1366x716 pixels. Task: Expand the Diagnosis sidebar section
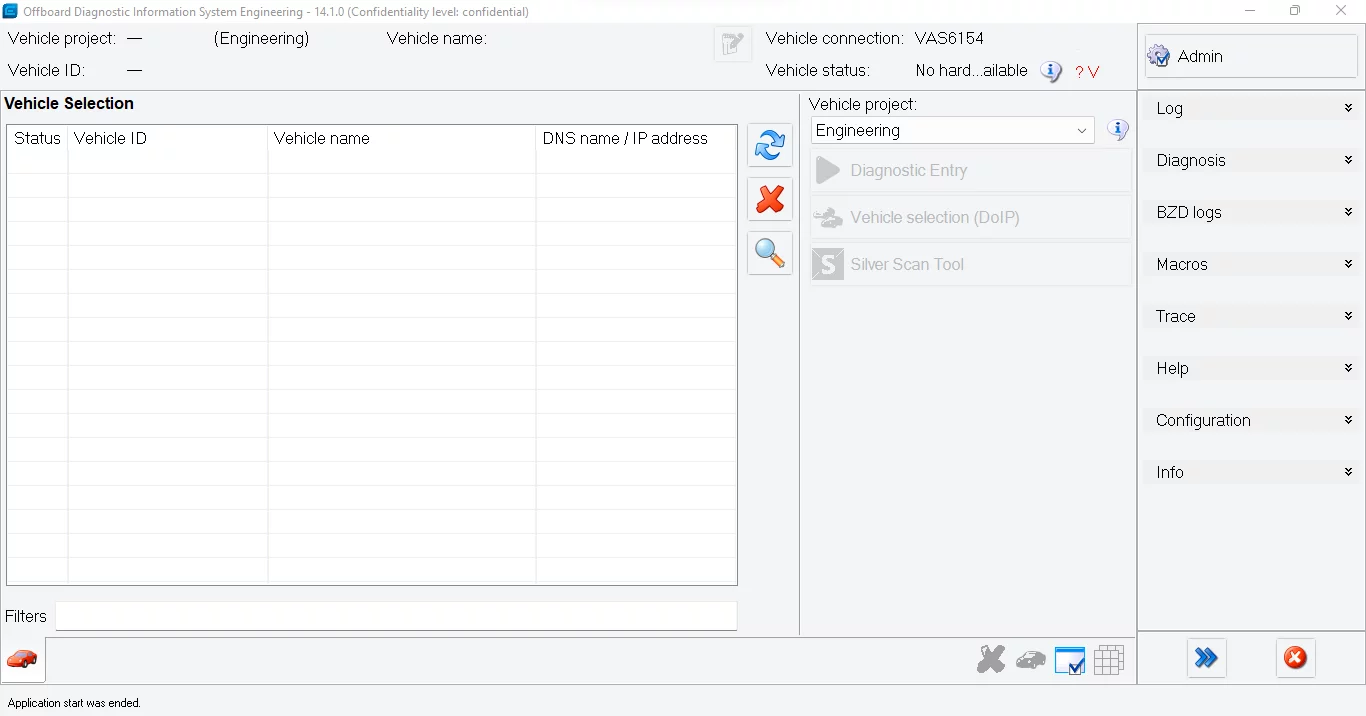point(1251,160)
